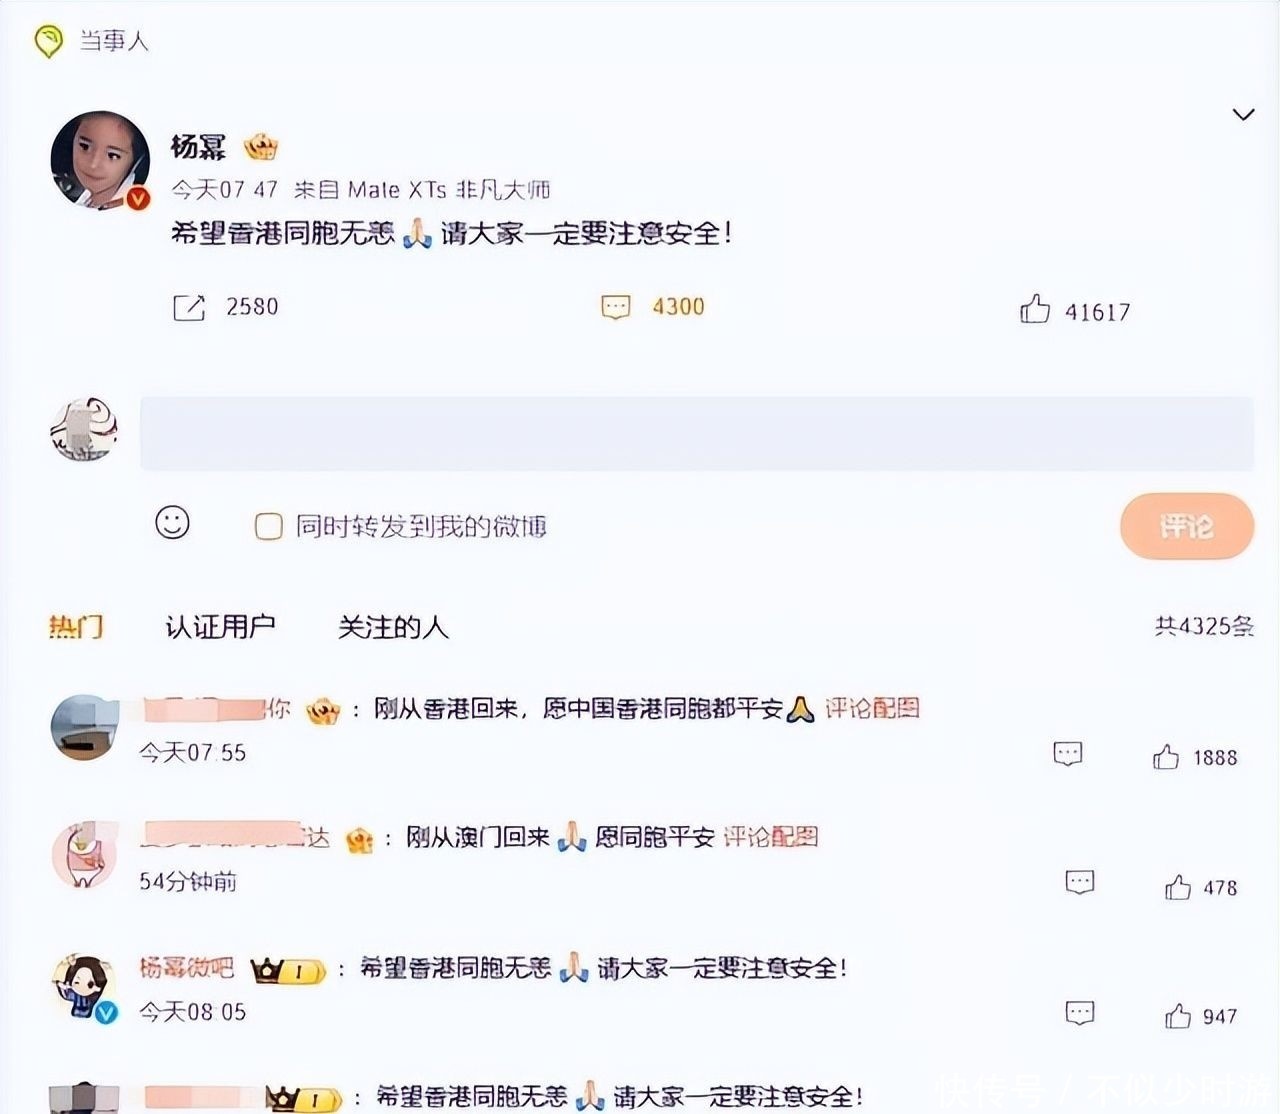Click the 当事人 location pin icon

[48, 42]
